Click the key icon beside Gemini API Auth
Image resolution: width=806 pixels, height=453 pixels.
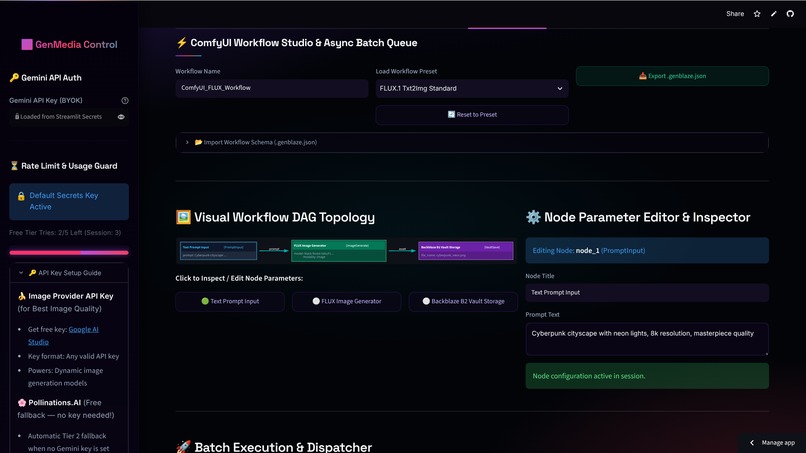pyautogui.click(x=14, y=78)
